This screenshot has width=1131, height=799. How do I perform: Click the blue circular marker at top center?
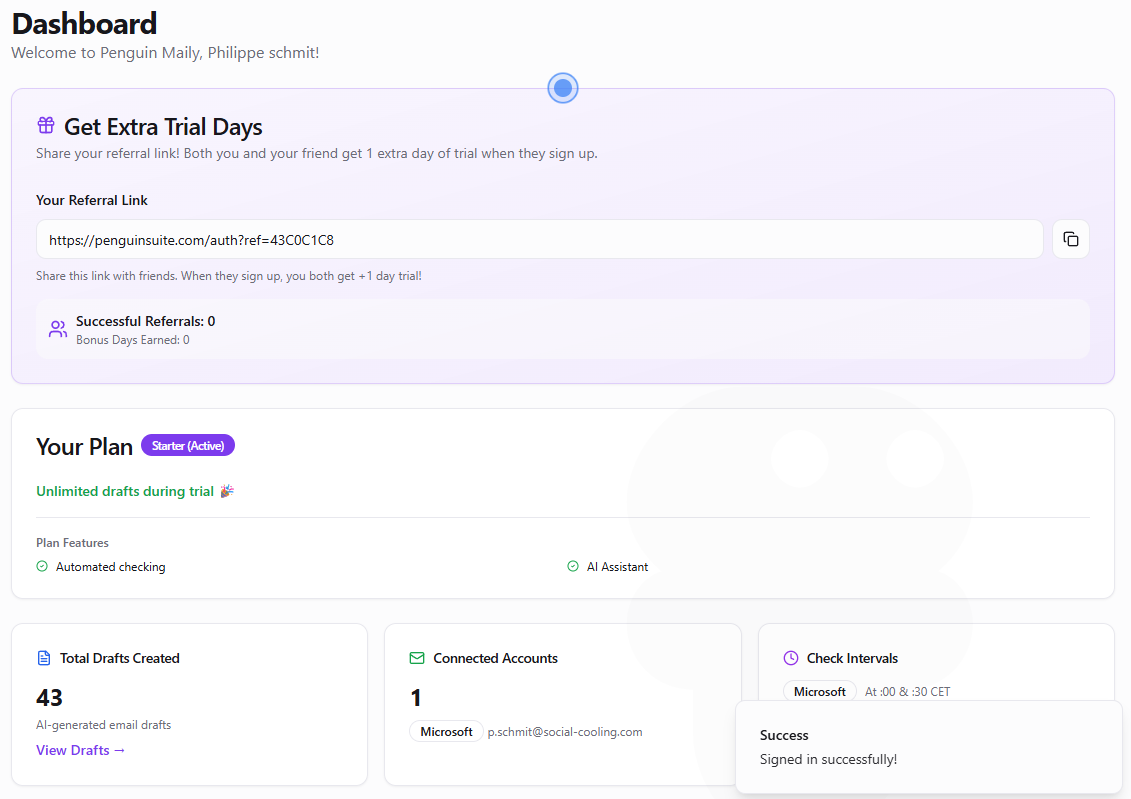(563, 88)
